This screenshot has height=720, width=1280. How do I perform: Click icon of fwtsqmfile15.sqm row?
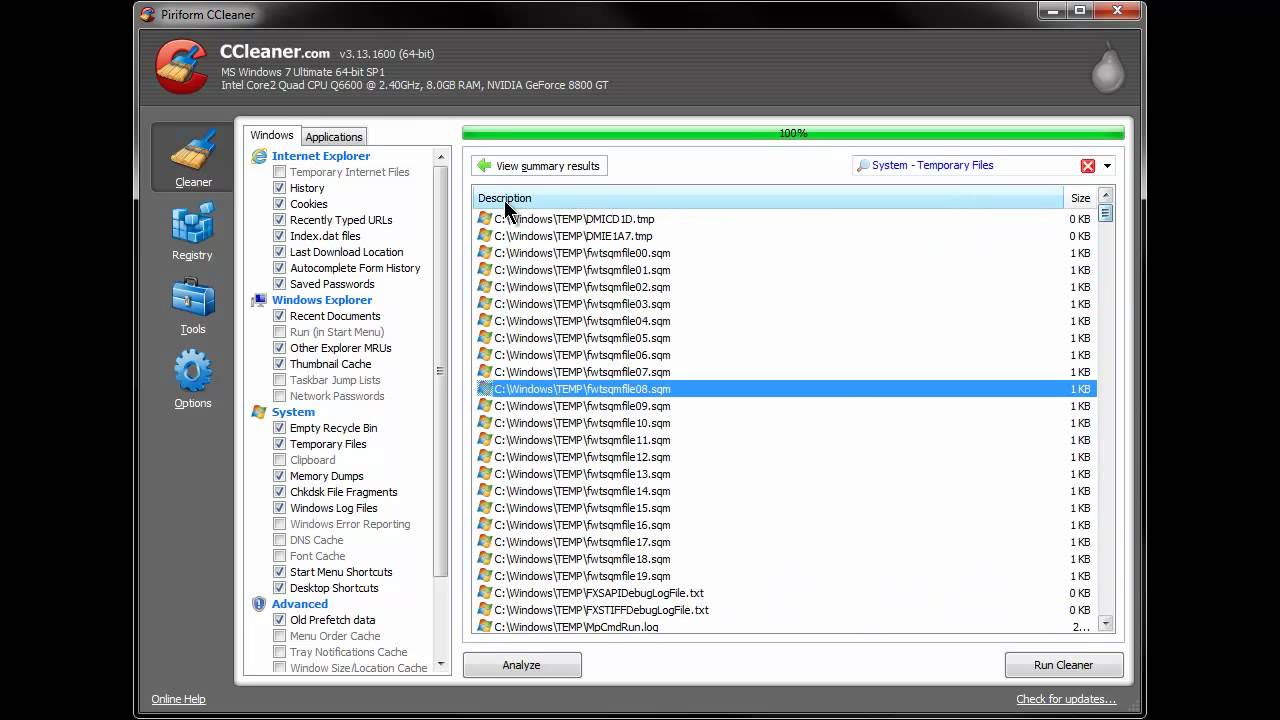coord(485,508)
